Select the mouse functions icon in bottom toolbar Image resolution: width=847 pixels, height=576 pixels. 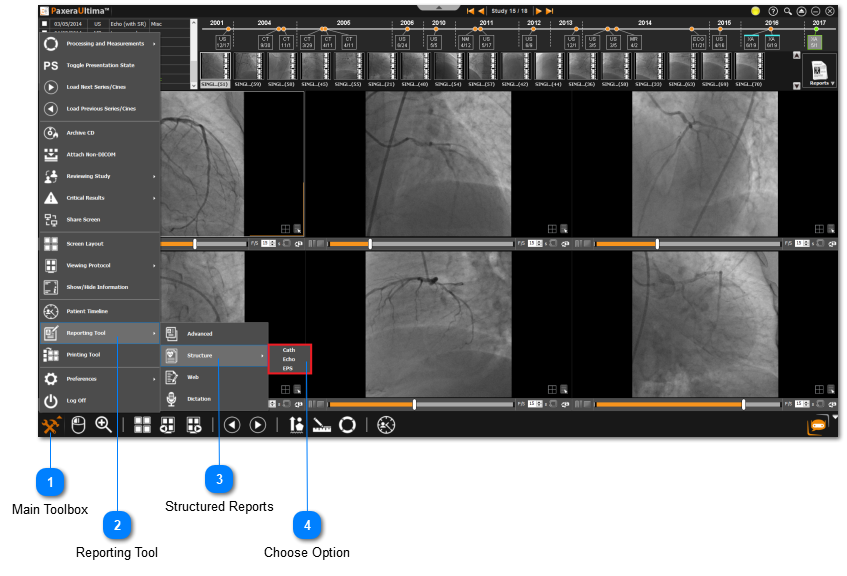click(76, 425)
